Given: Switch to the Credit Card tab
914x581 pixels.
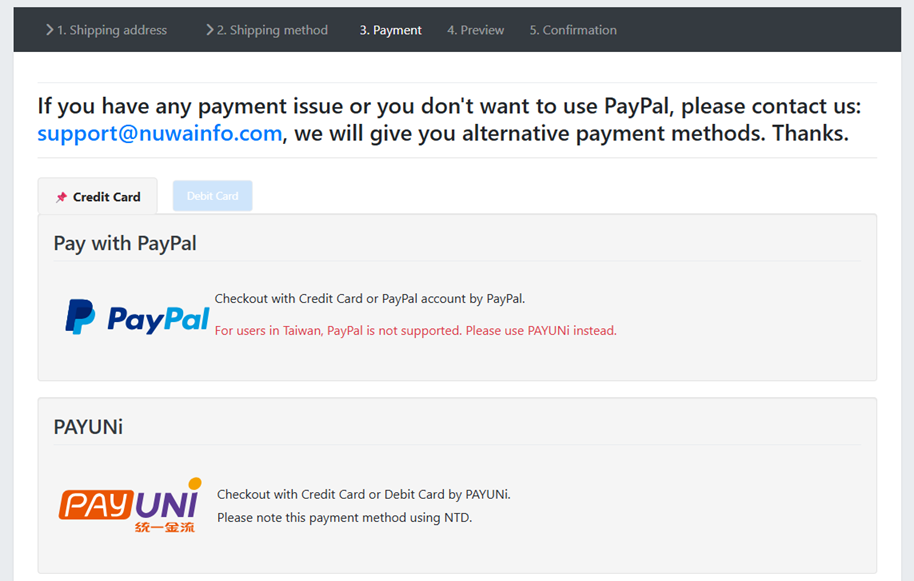Looking at the screenshot, I should point(98,196).
